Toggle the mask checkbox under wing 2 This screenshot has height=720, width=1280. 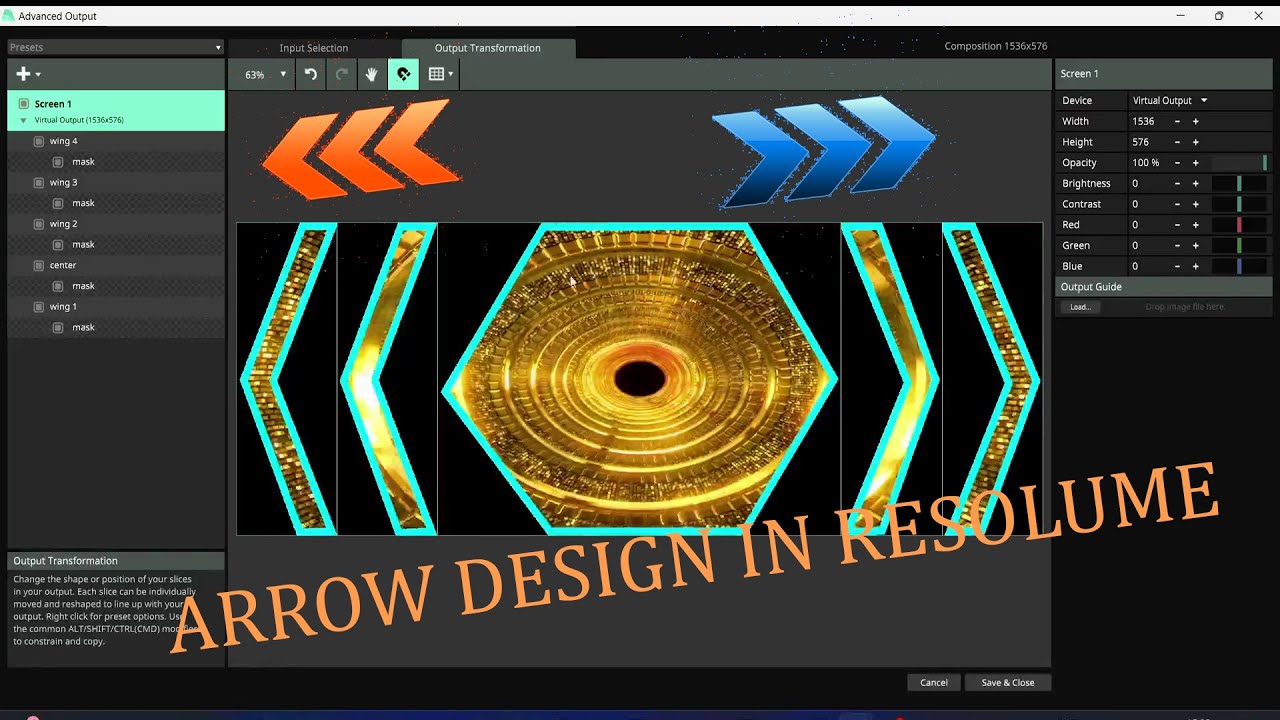[58, 245]
